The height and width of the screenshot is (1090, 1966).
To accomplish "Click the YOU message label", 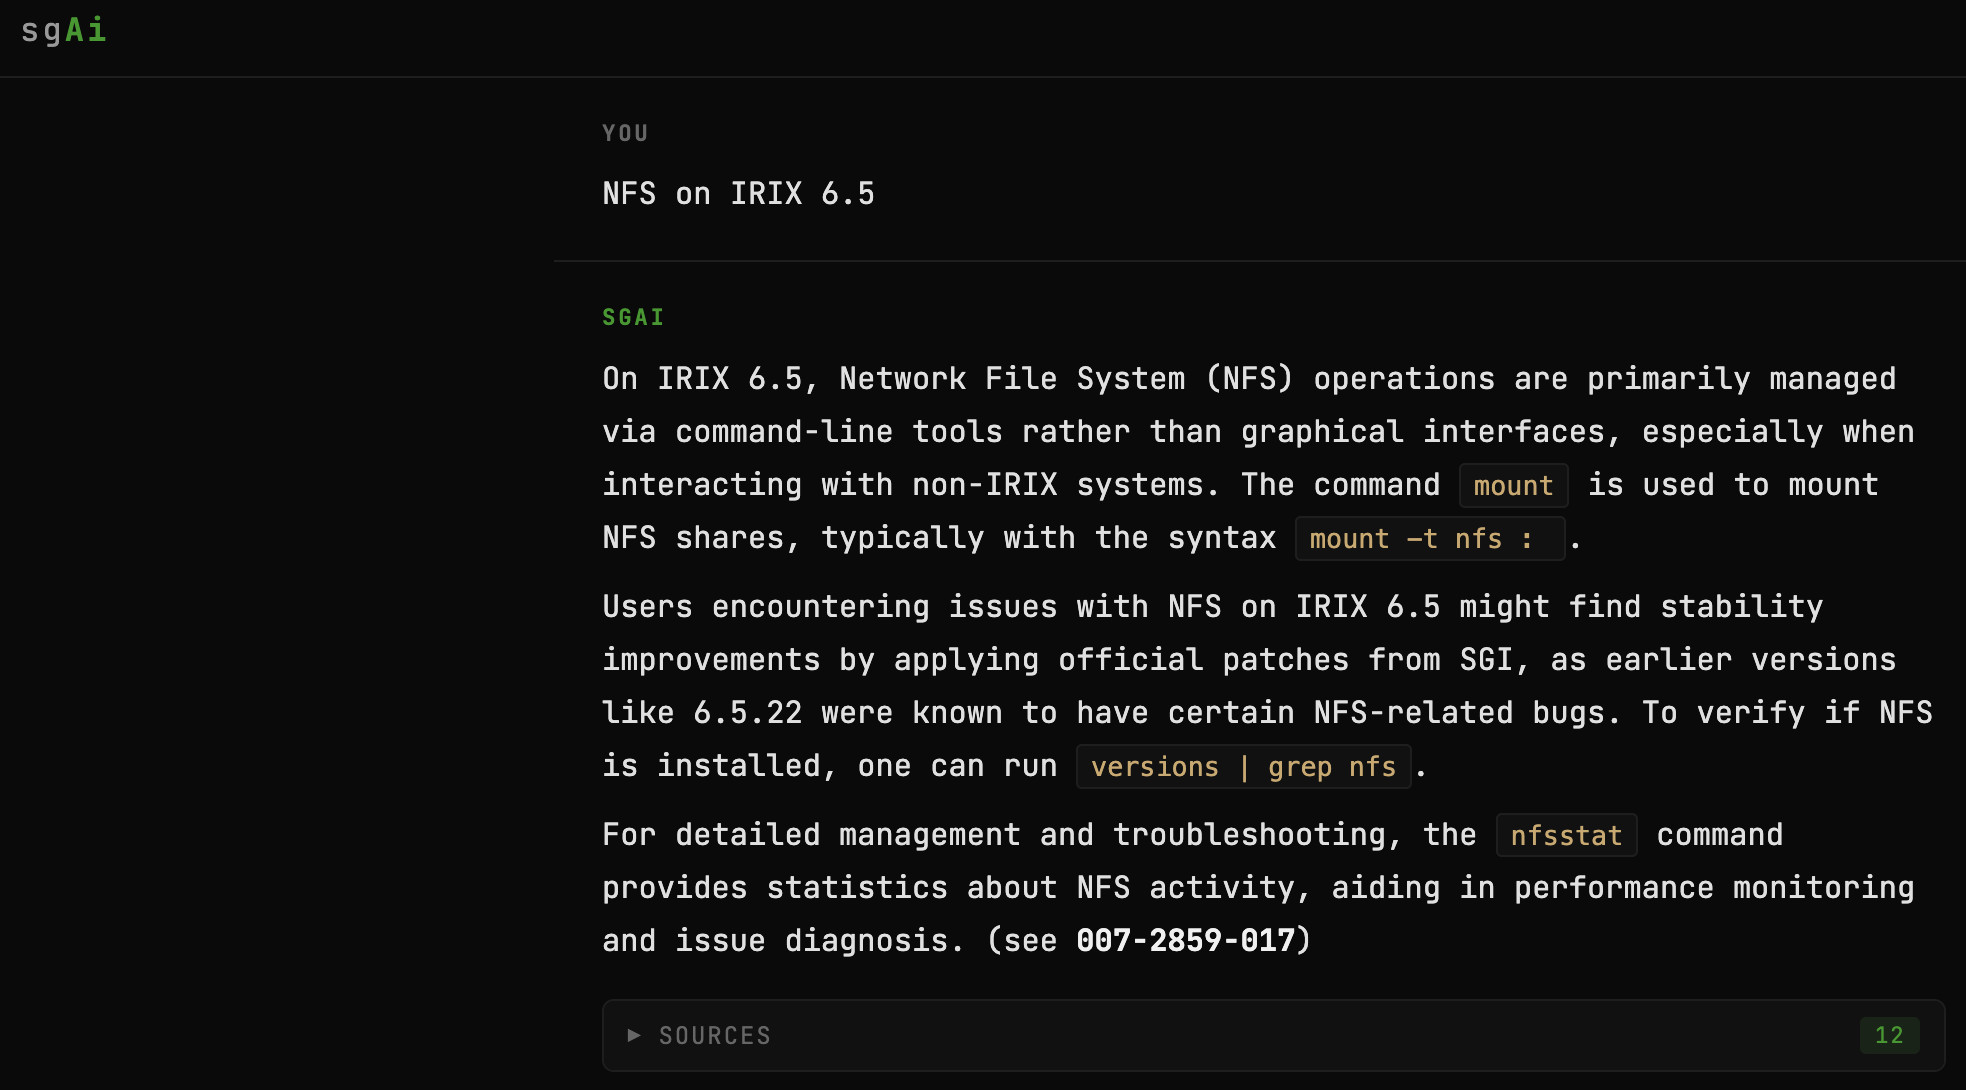I will [625, 132].
